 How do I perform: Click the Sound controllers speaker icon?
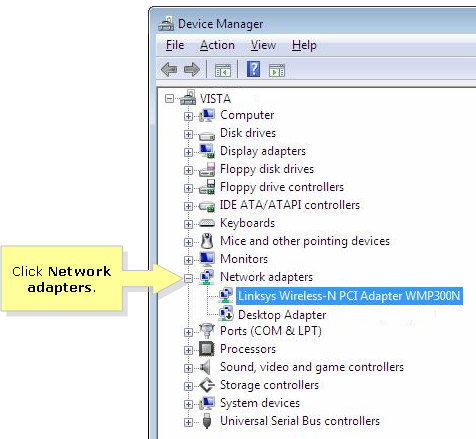point(205,367)
